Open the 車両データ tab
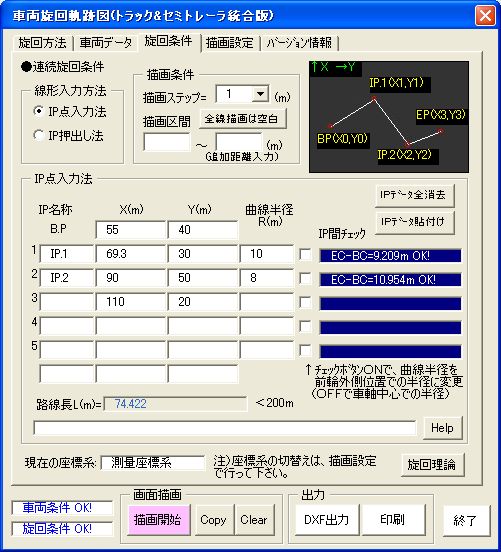This screenshot has height=552, width=501. pos(105,43)
